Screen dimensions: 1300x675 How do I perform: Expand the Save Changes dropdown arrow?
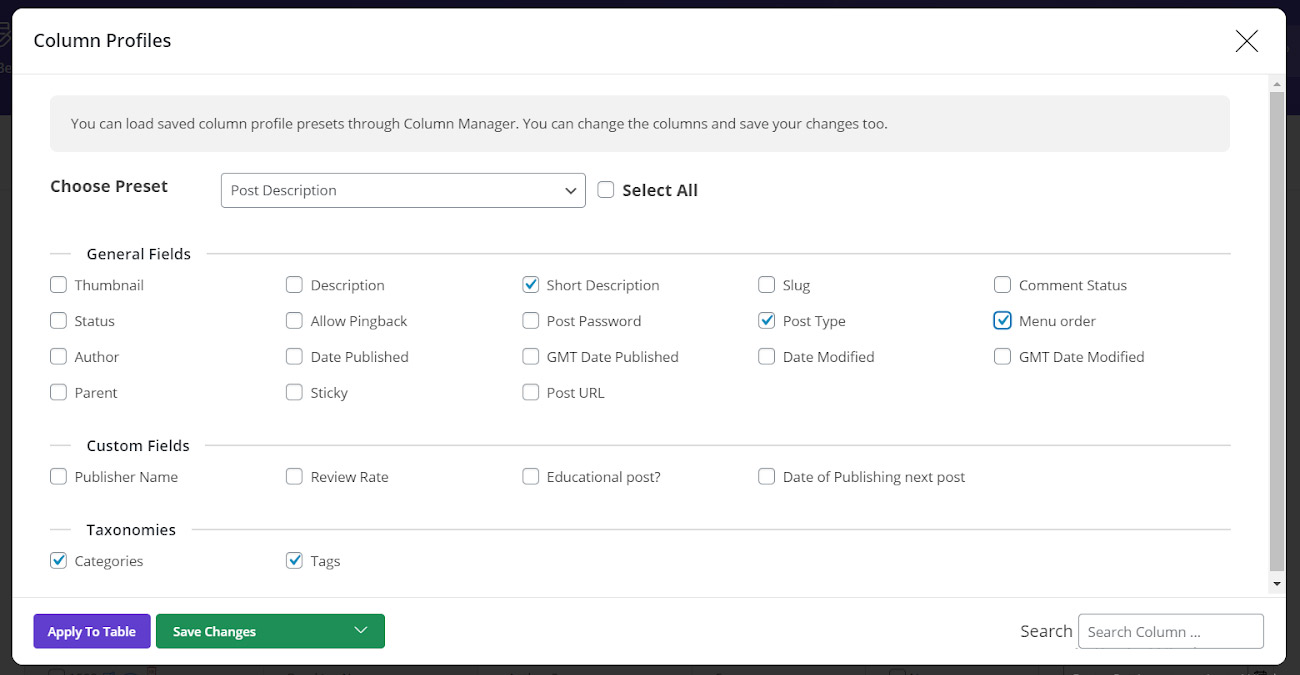361,631
